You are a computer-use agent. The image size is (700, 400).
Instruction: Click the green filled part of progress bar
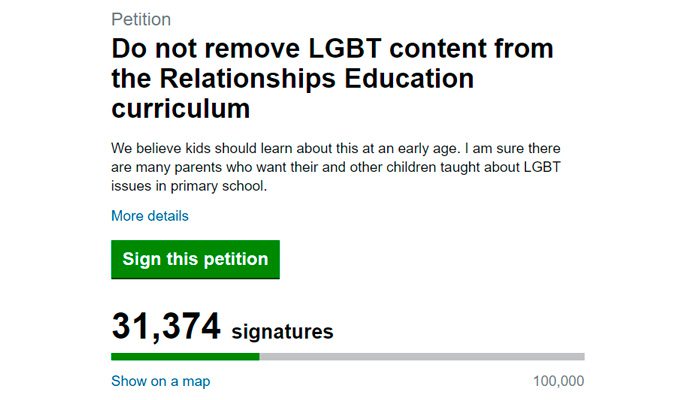(x=185, y=356)
